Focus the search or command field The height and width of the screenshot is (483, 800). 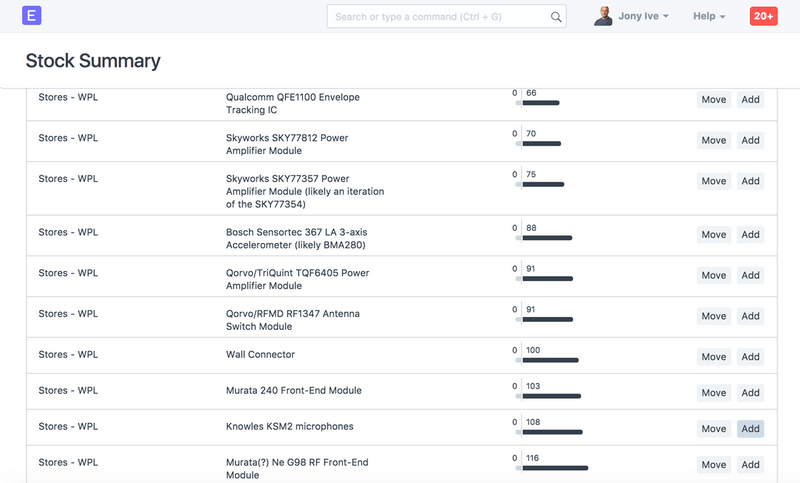[440, 17]
